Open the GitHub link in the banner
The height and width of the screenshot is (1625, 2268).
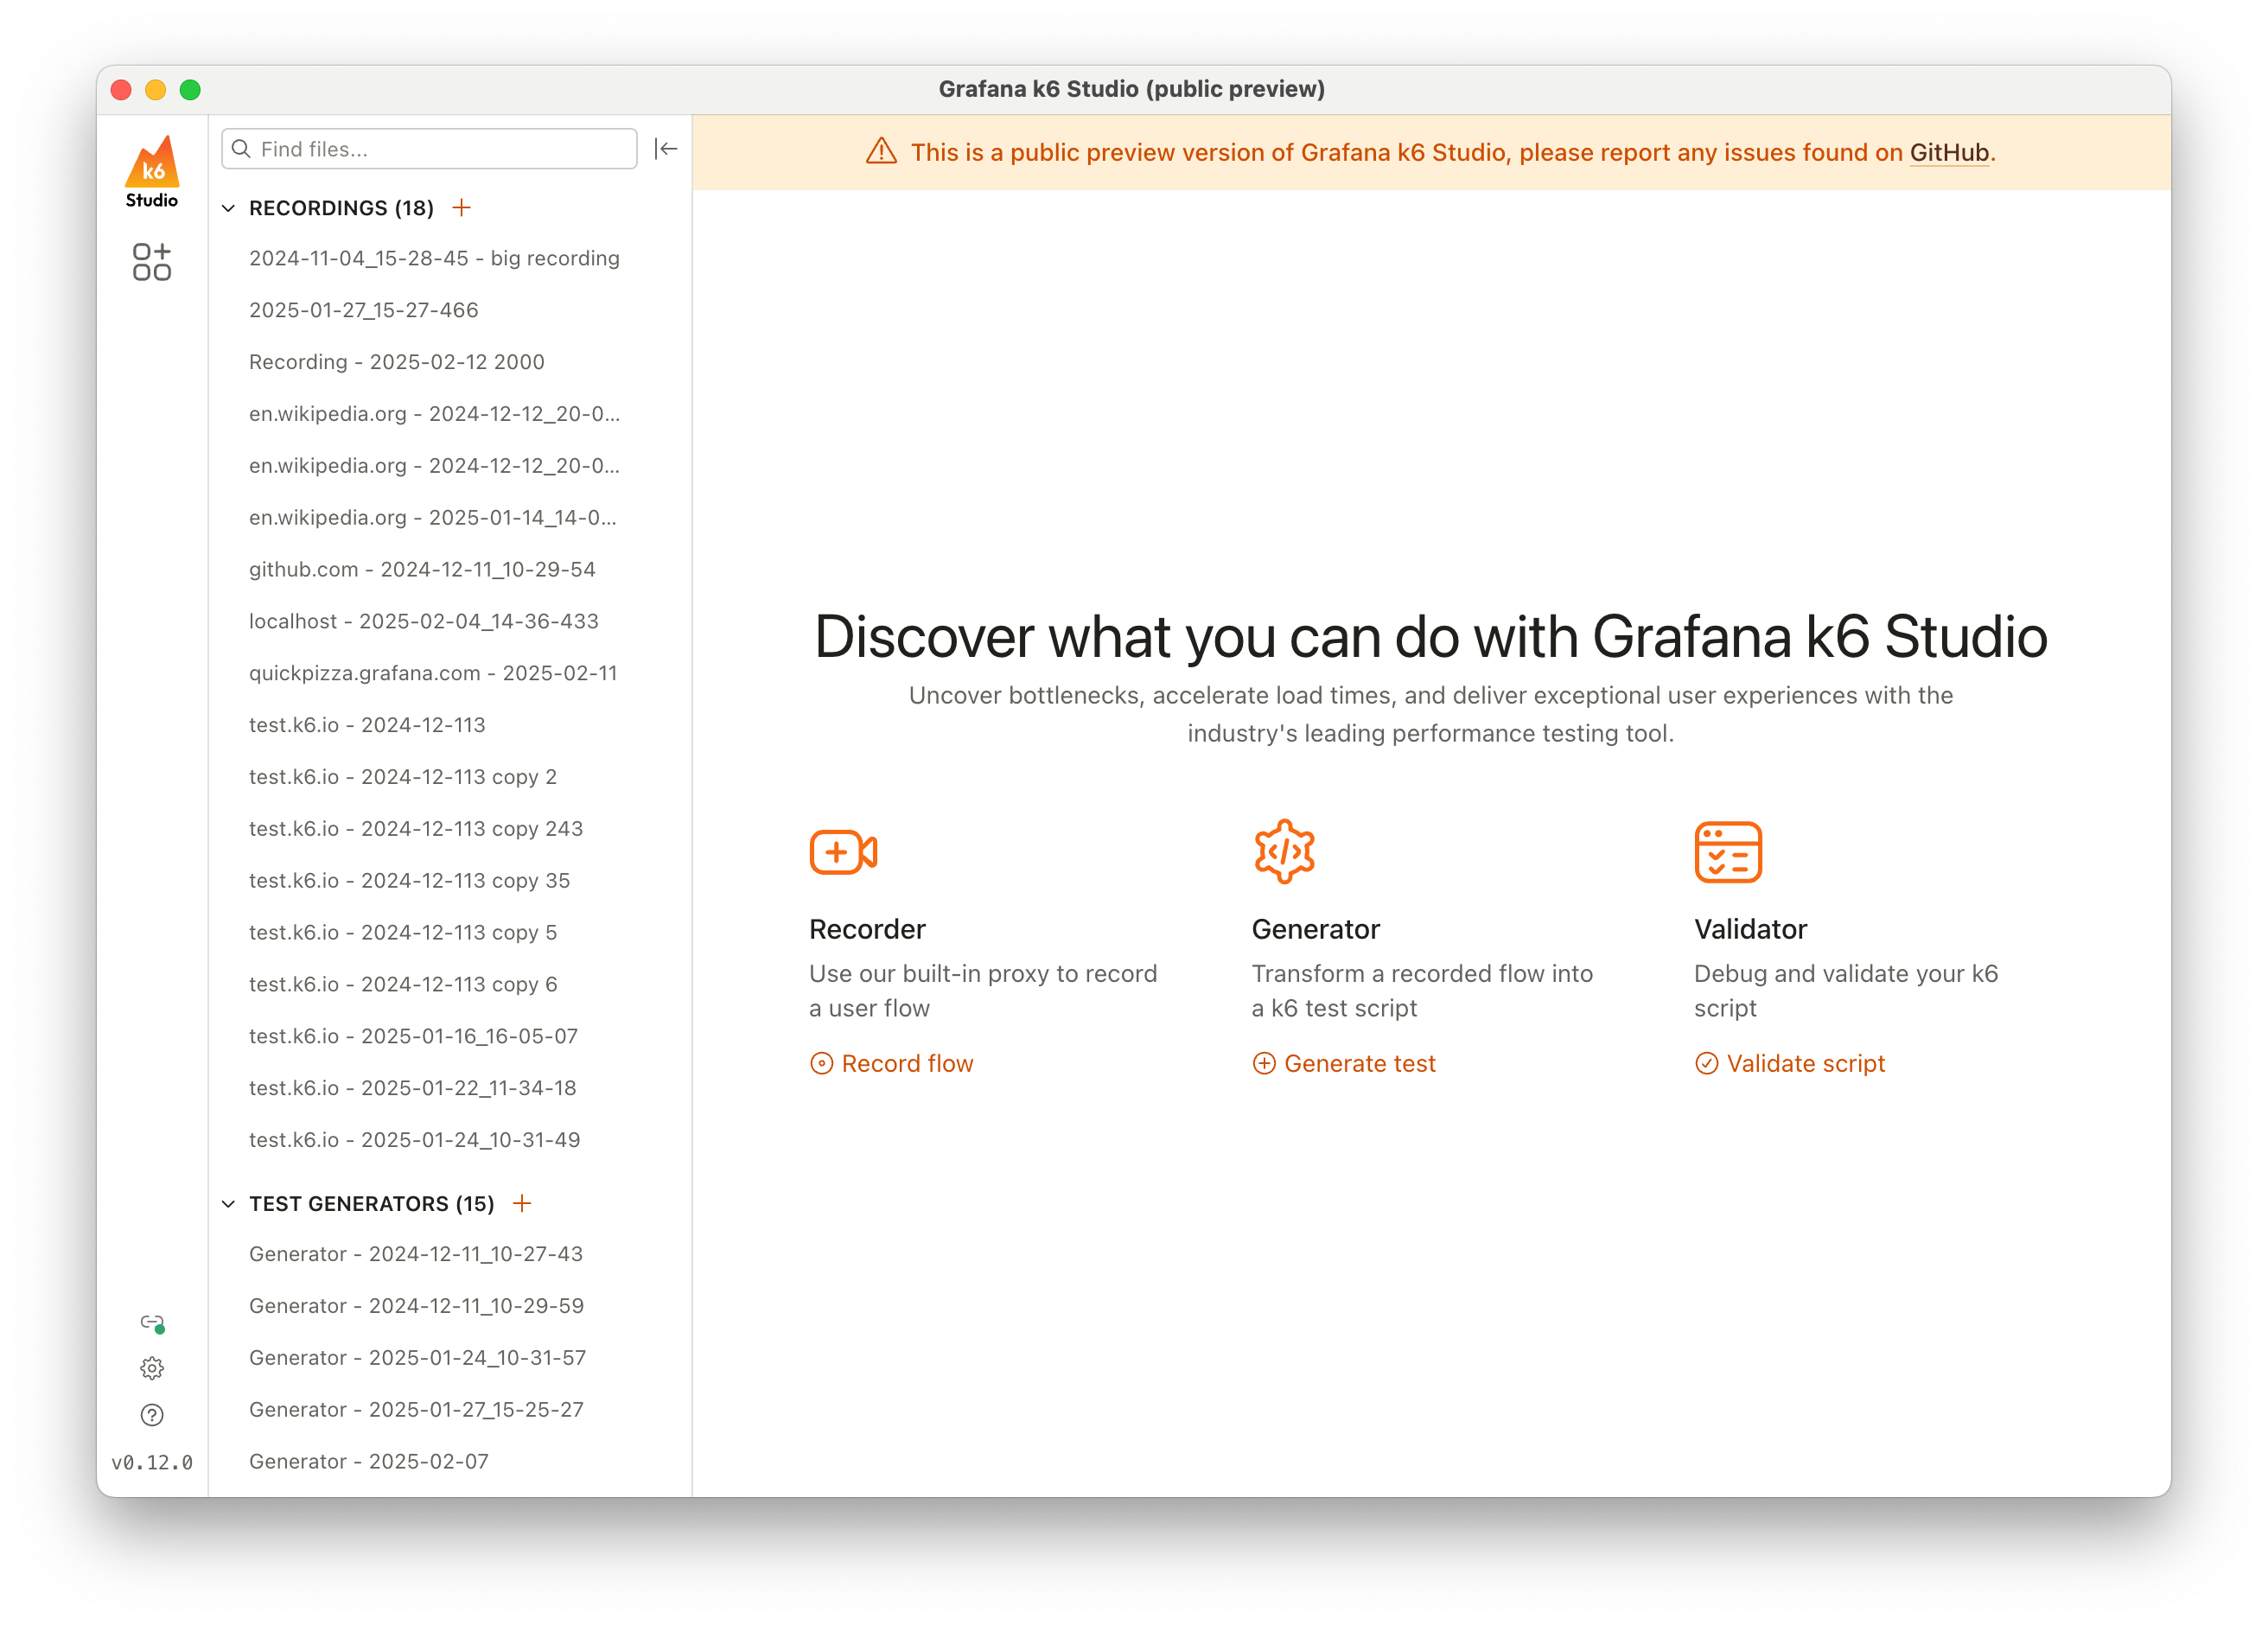pyautogui.click(x=1948, y=152)
